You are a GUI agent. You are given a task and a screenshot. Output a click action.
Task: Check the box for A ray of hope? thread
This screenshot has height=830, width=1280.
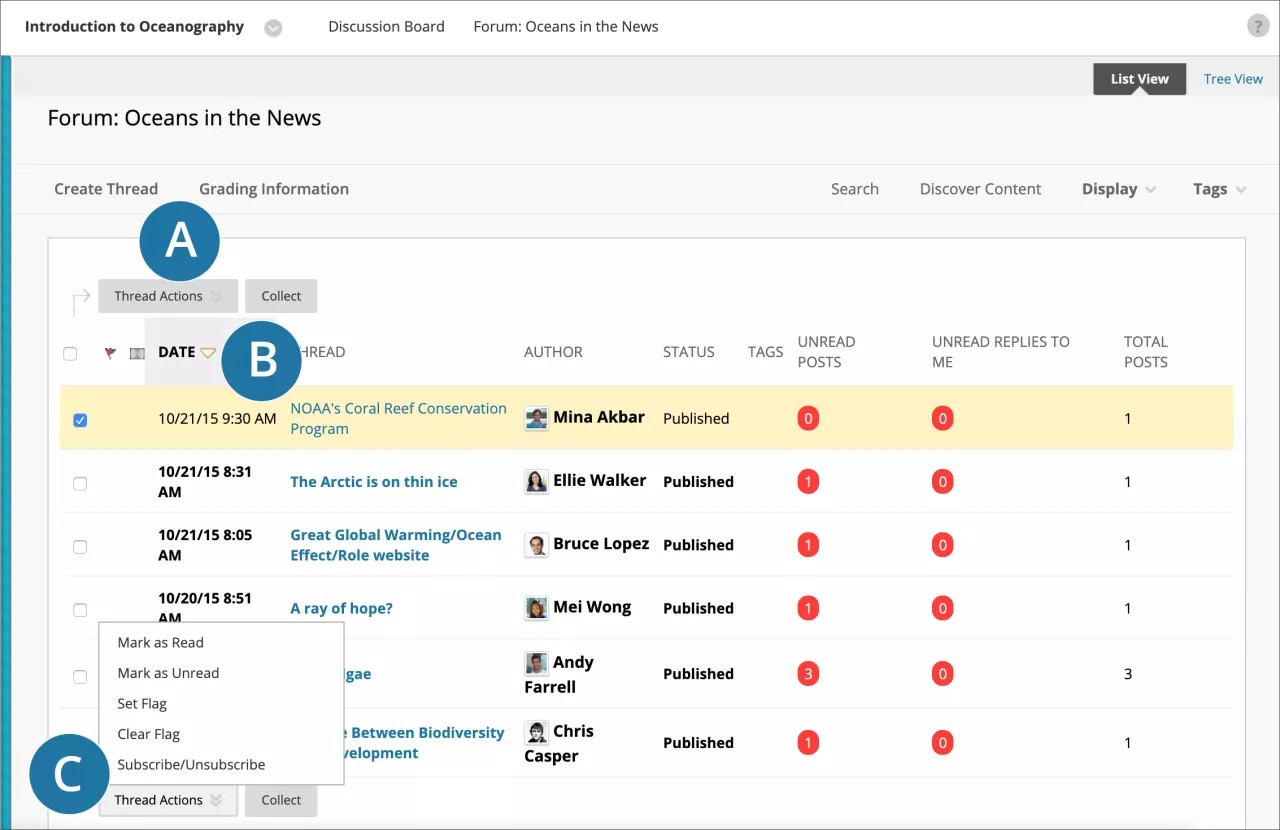(80, 612)
